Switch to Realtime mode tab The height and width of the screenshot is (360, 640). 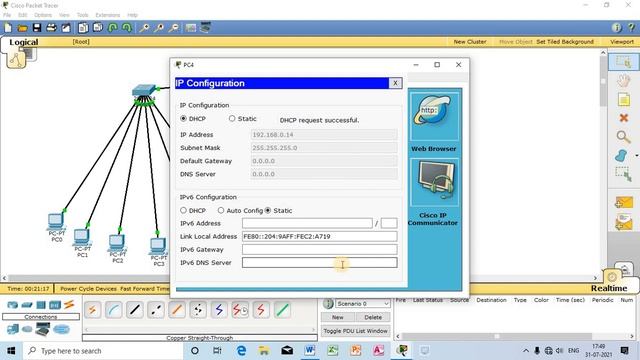tap(609, 288)
